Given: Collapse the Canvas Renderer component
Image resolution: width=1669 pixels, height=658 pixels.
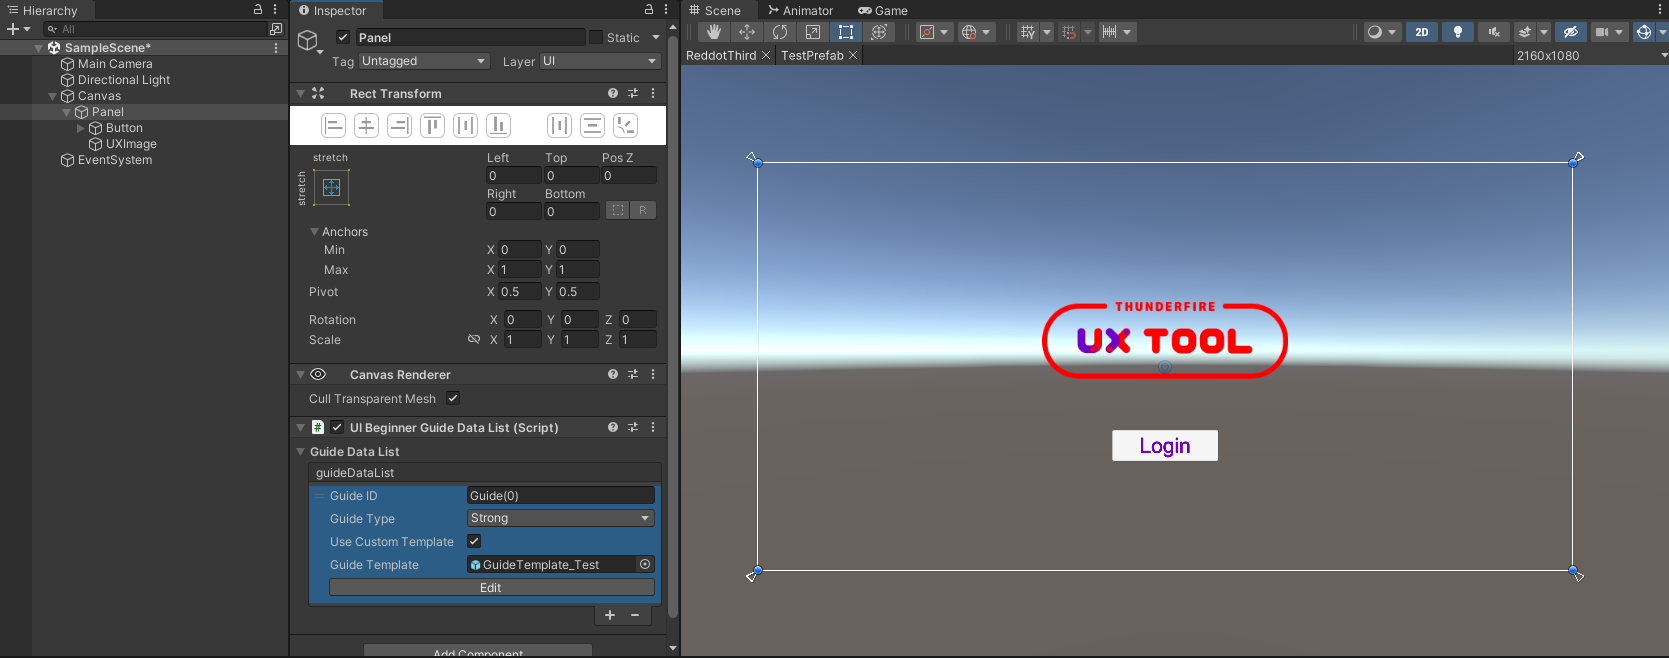Looking at the screenshot, I should (300, 374).
